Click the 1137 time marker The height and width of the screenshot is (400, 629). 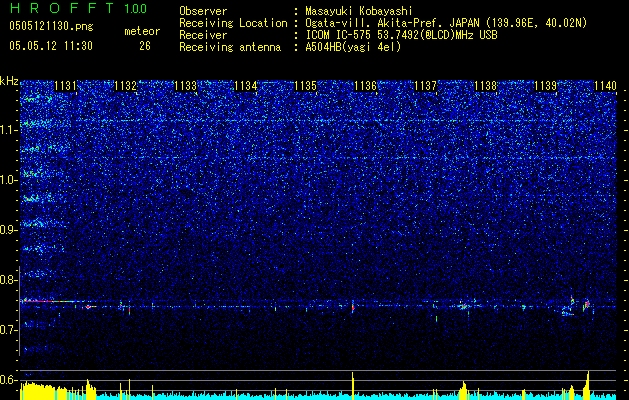coord(425,85)
